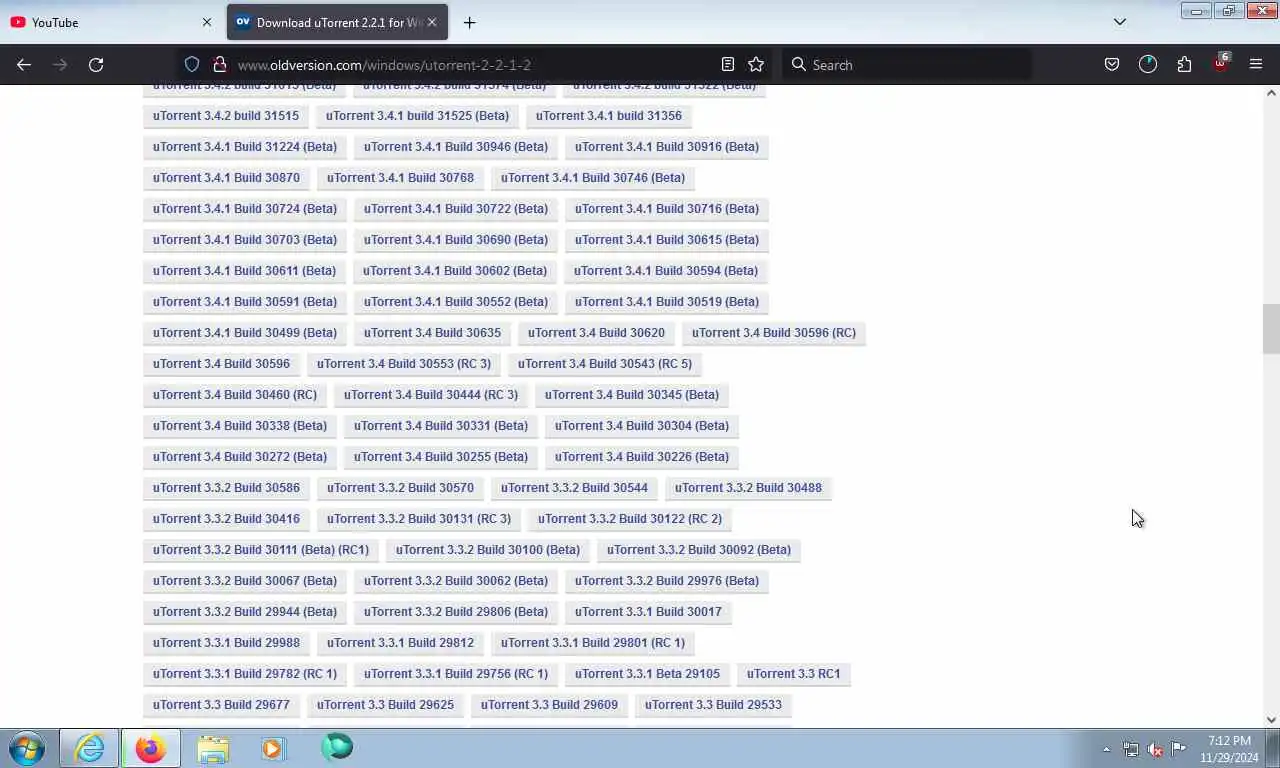The width and height of the screenshot is (1280, 768).
Task: Click uTorrent 3.4 Build 30345 (Beta)
Action: click(632, 395)
